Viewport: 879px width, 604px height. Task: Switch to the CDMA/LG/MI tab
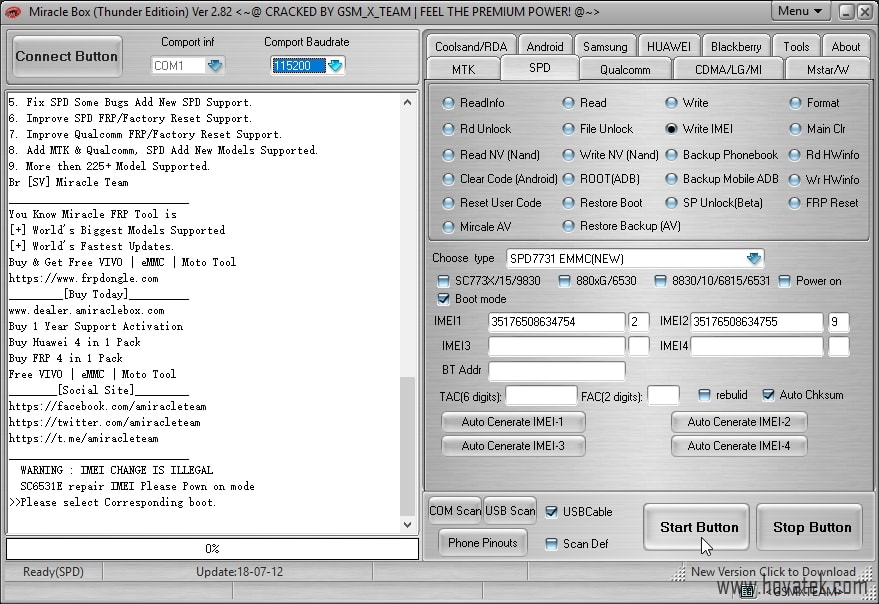[728, 70]
